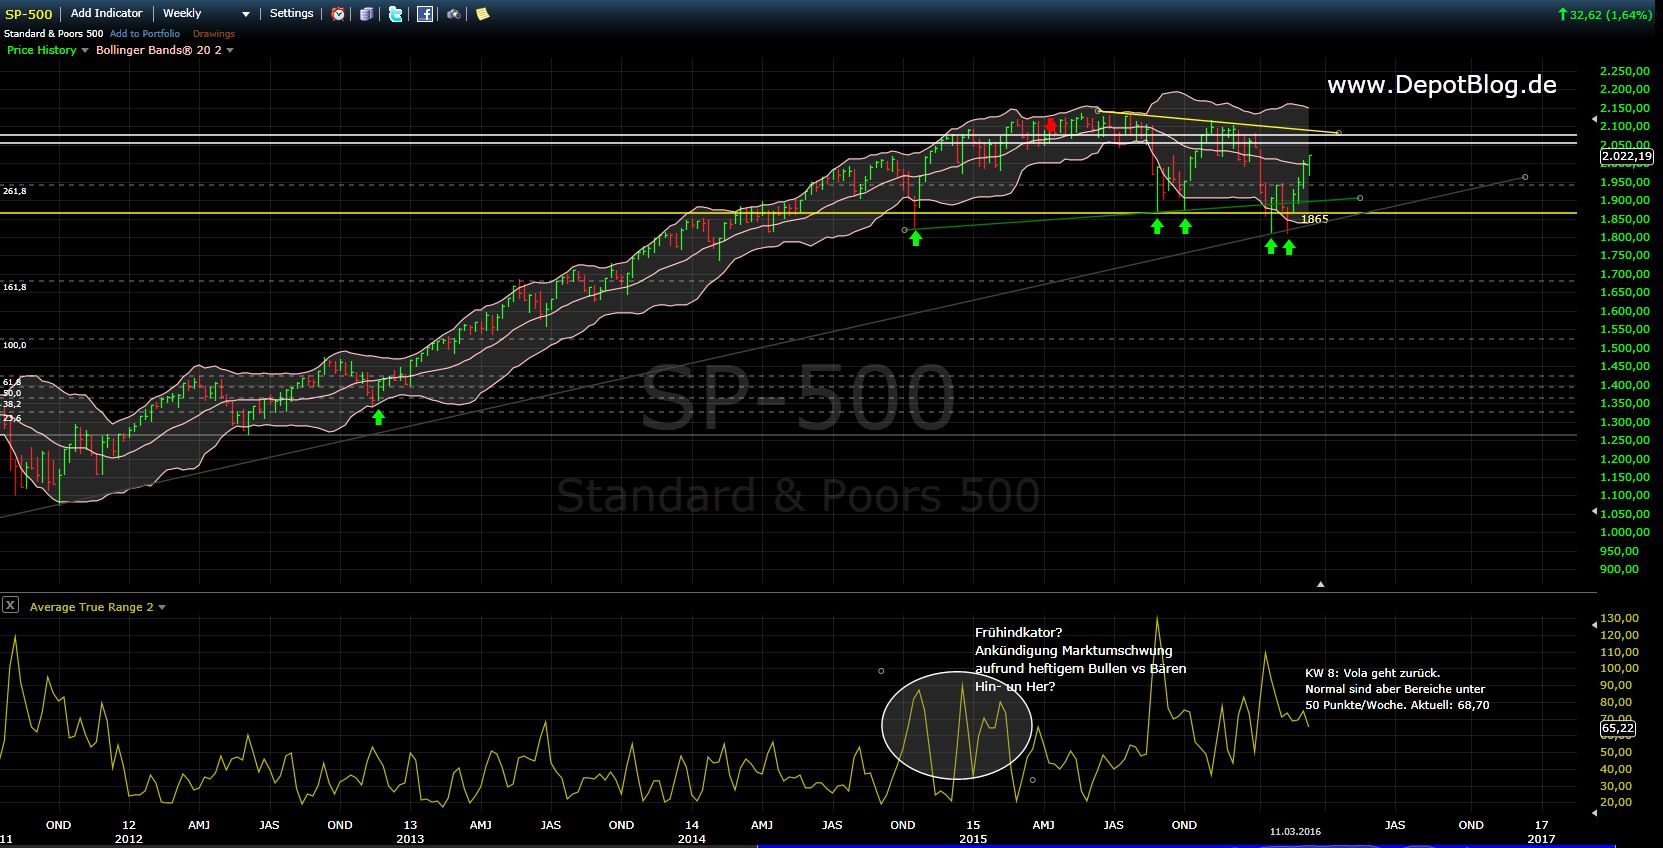Open the Weekly timeframe dropdown
Viewport: 1663px width, 848px height.
(x=206, y=14)
